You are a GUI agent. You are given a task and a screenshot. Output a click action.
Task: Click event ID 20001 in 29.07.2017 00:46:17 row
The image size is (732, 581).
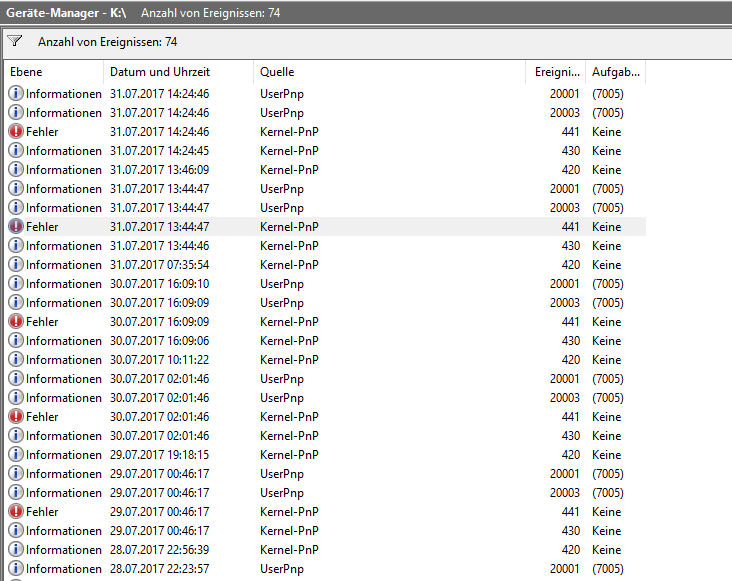click(x=565, y=474)
